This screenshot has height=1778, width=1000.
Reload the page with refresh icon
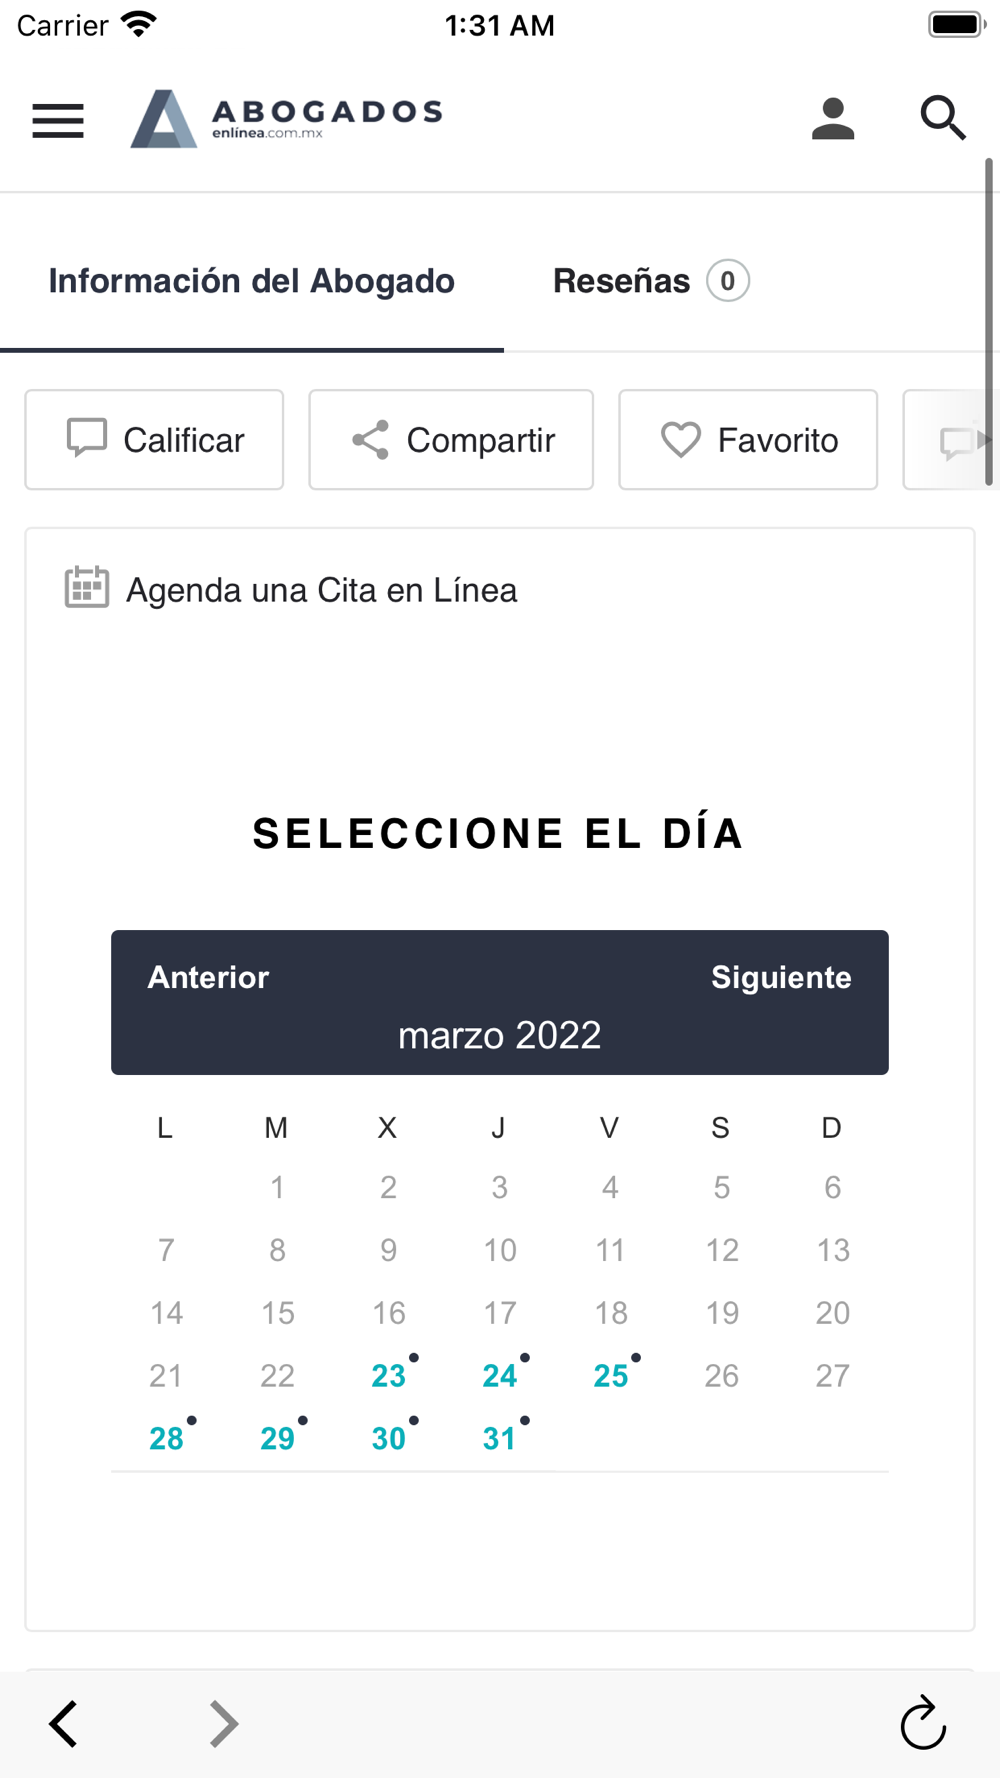(922, 1723)
